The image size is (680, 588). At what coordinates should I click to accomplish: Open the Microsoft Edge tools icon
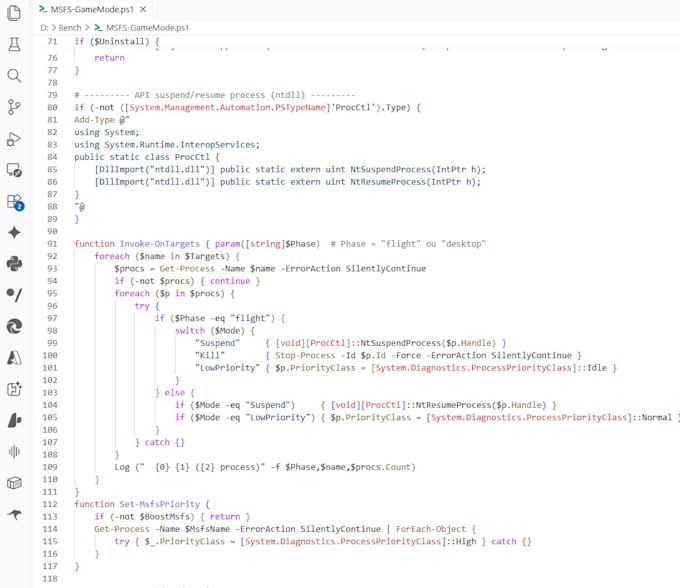coord(14,326)
